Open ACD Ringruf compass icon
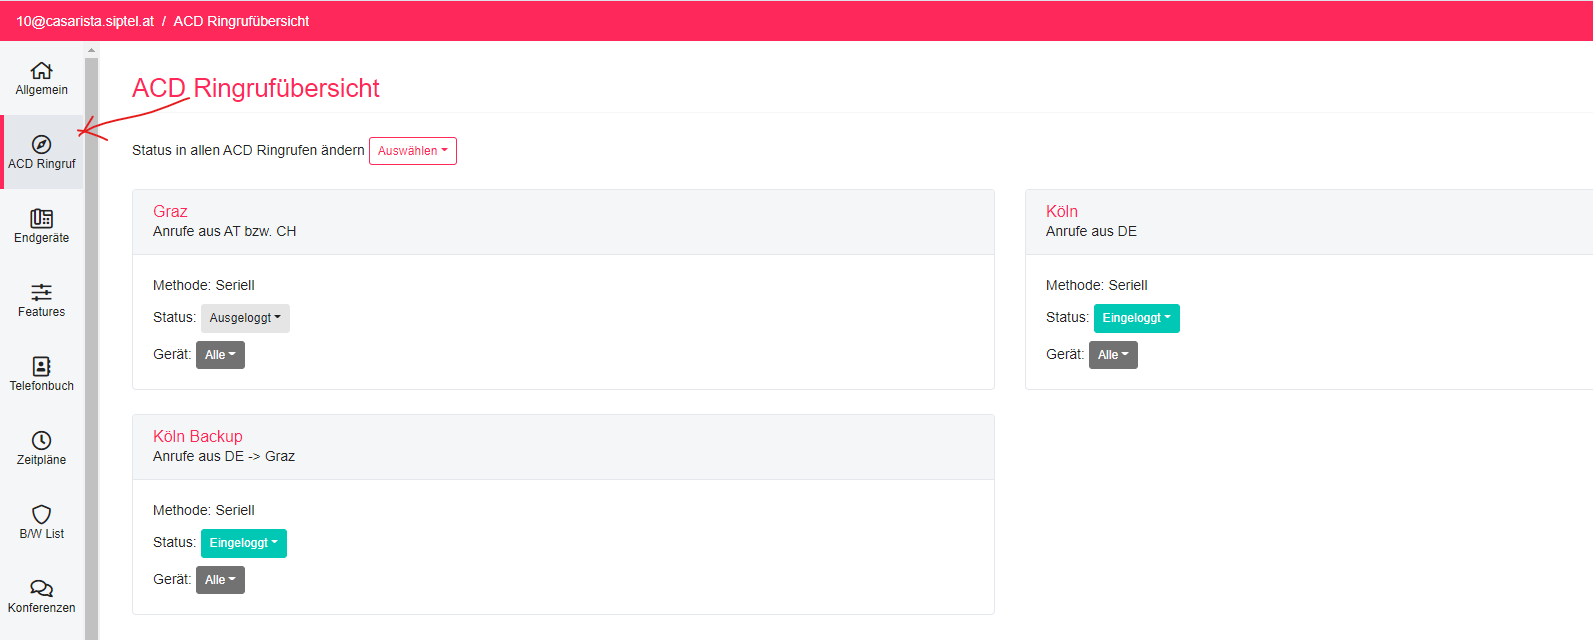The height and width of the screenshot is (640, 1593). 41,145
